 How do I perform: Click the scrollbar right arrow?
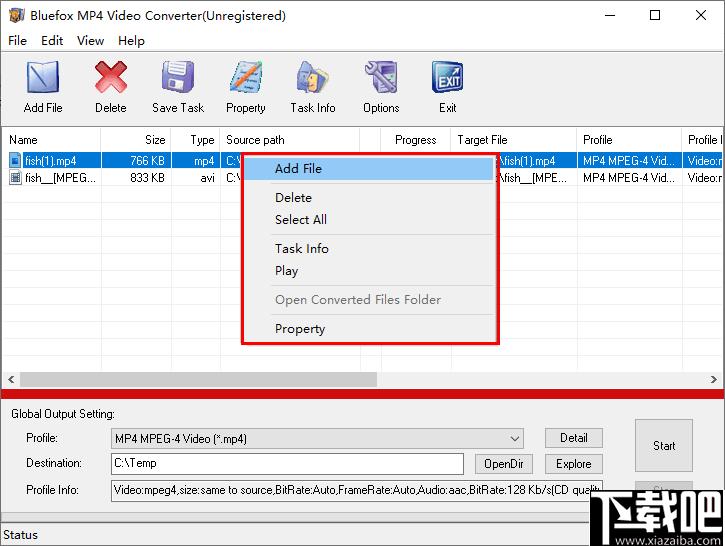[x=713, y=380]
